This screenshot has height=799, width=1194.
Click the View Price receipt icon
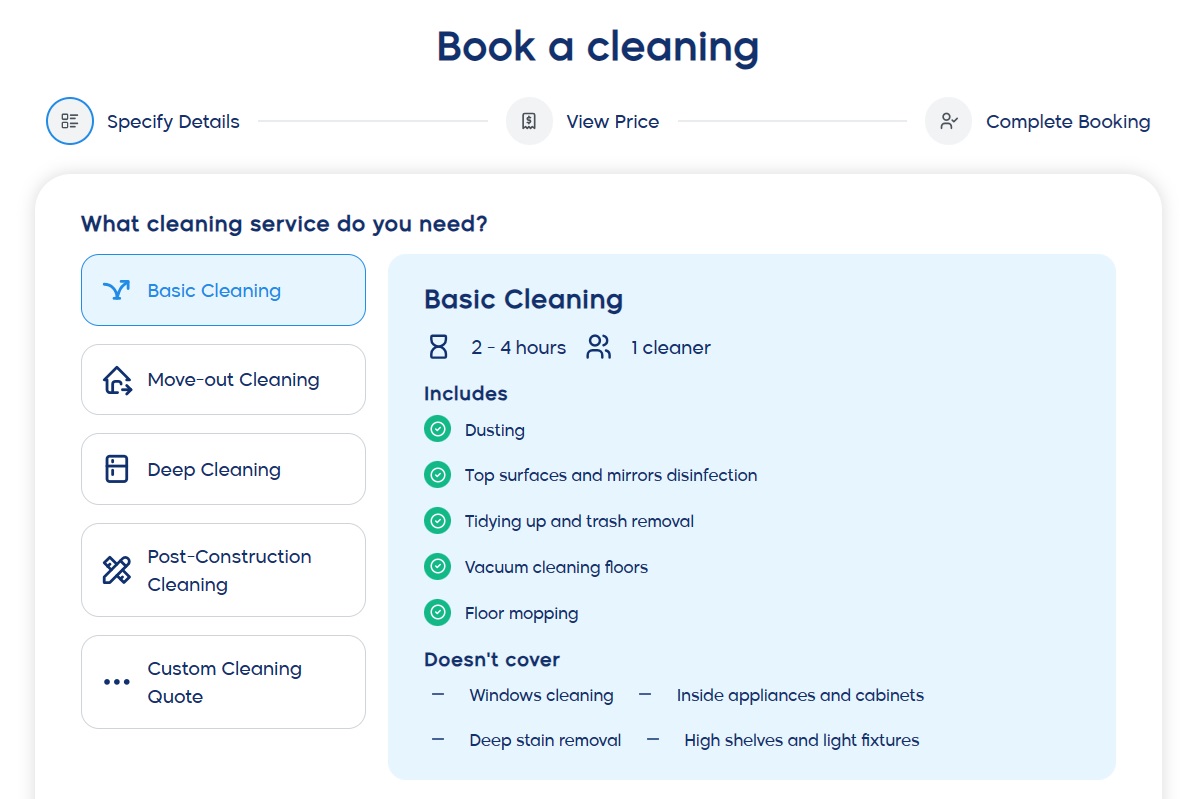click(529, 121)
